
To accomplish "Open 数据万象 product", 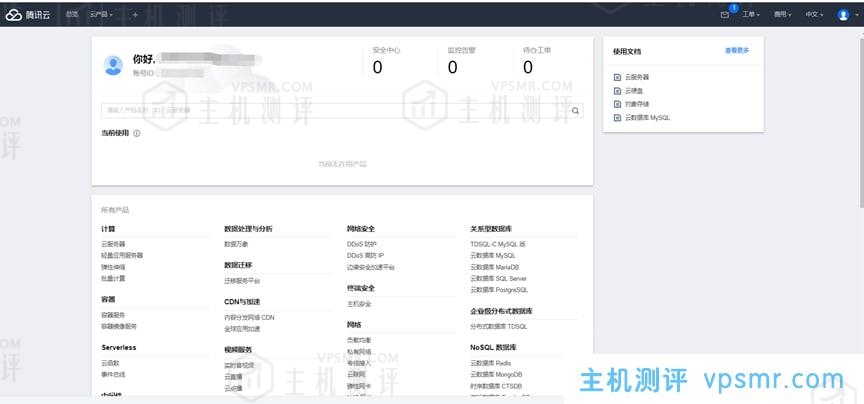I will (236, 244).
